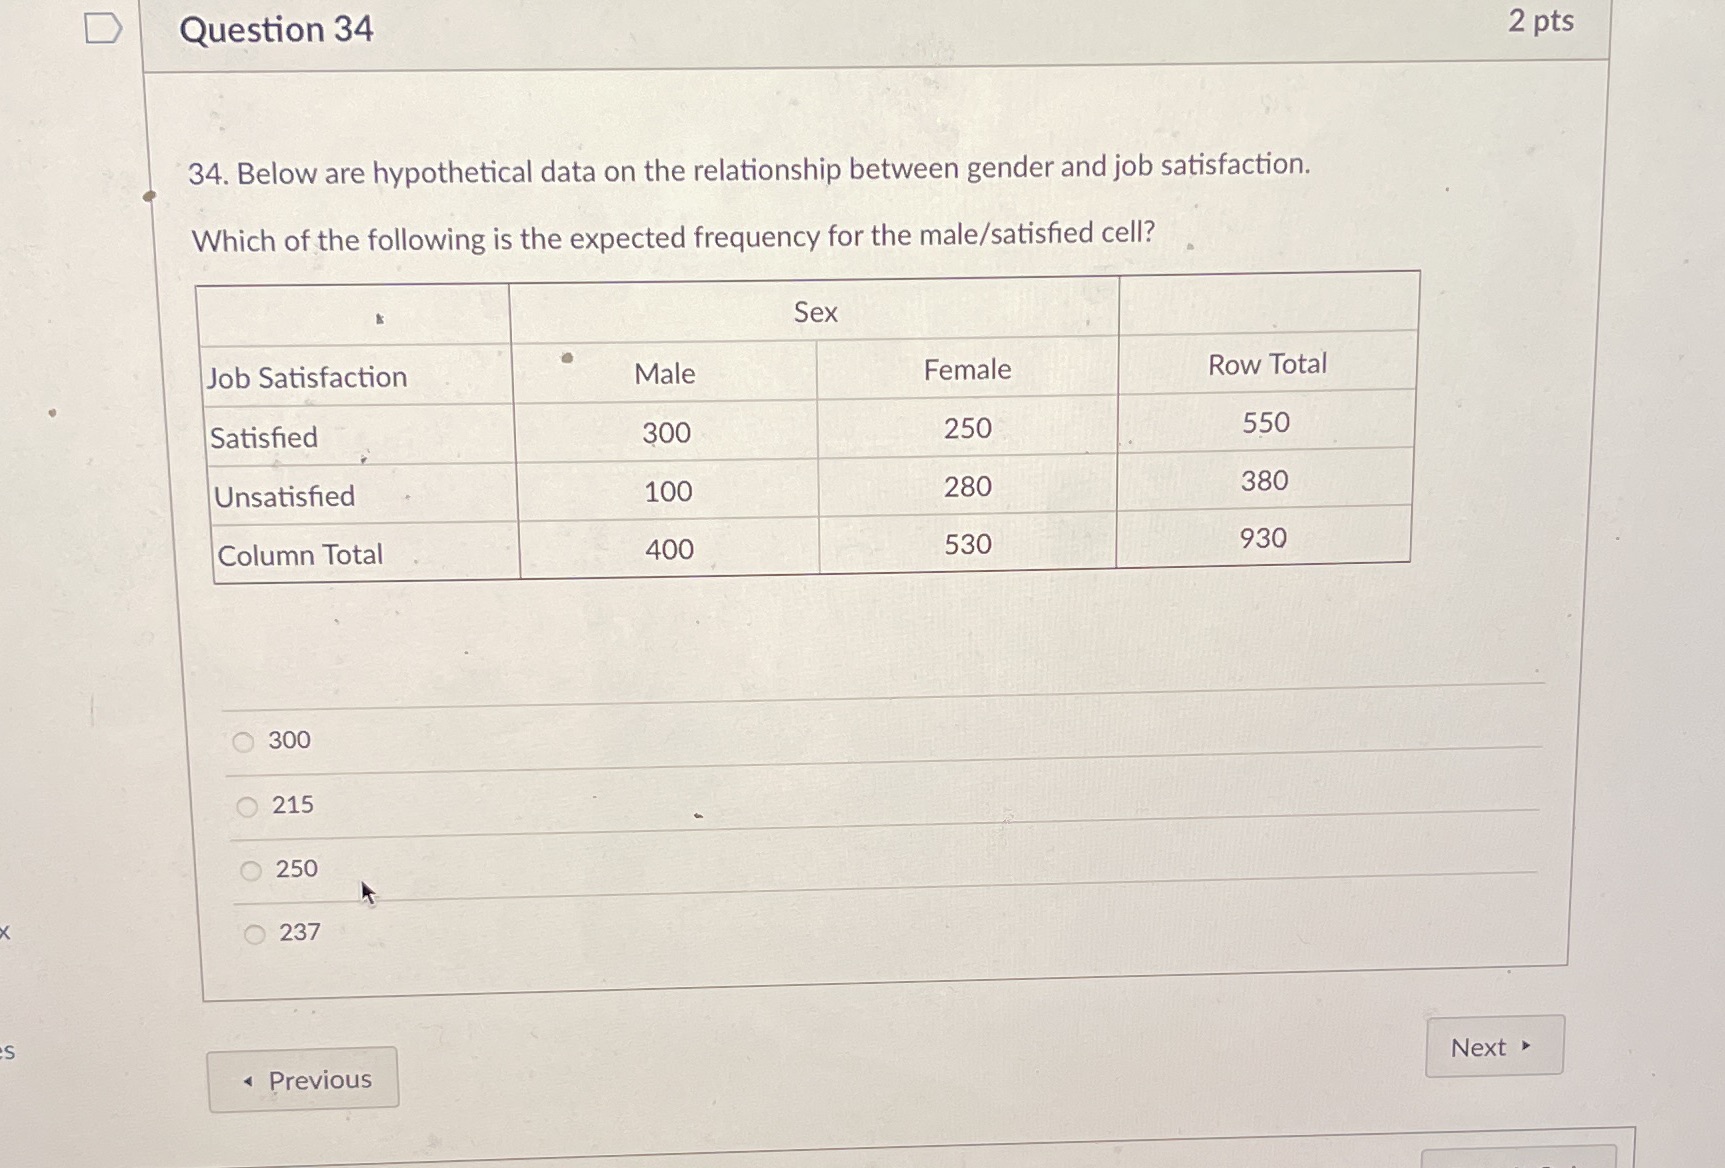Click the Row Total header cell
This screenshot has height=1168, width=1725.
click(x=1265, y=364)
